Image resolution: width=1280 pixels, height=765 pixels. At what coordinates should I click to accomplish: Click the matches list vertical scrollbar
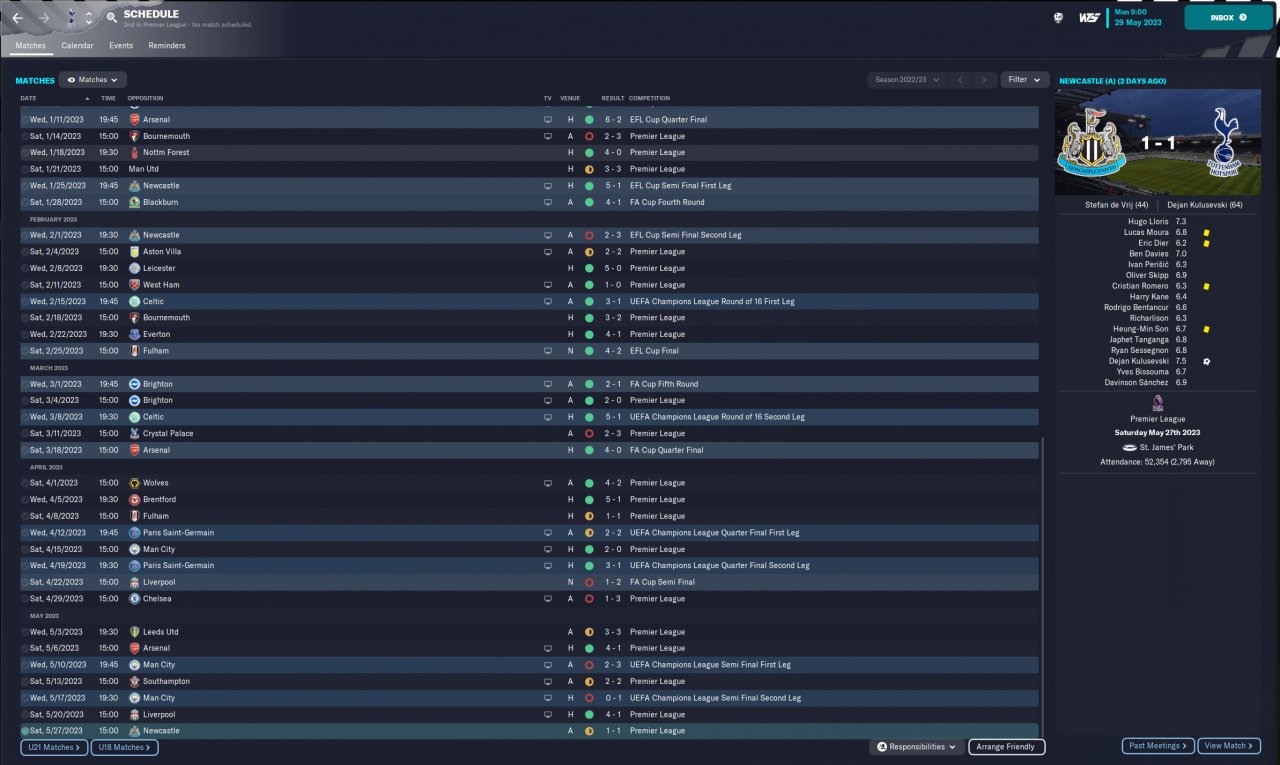click(x=1042, y=588)
